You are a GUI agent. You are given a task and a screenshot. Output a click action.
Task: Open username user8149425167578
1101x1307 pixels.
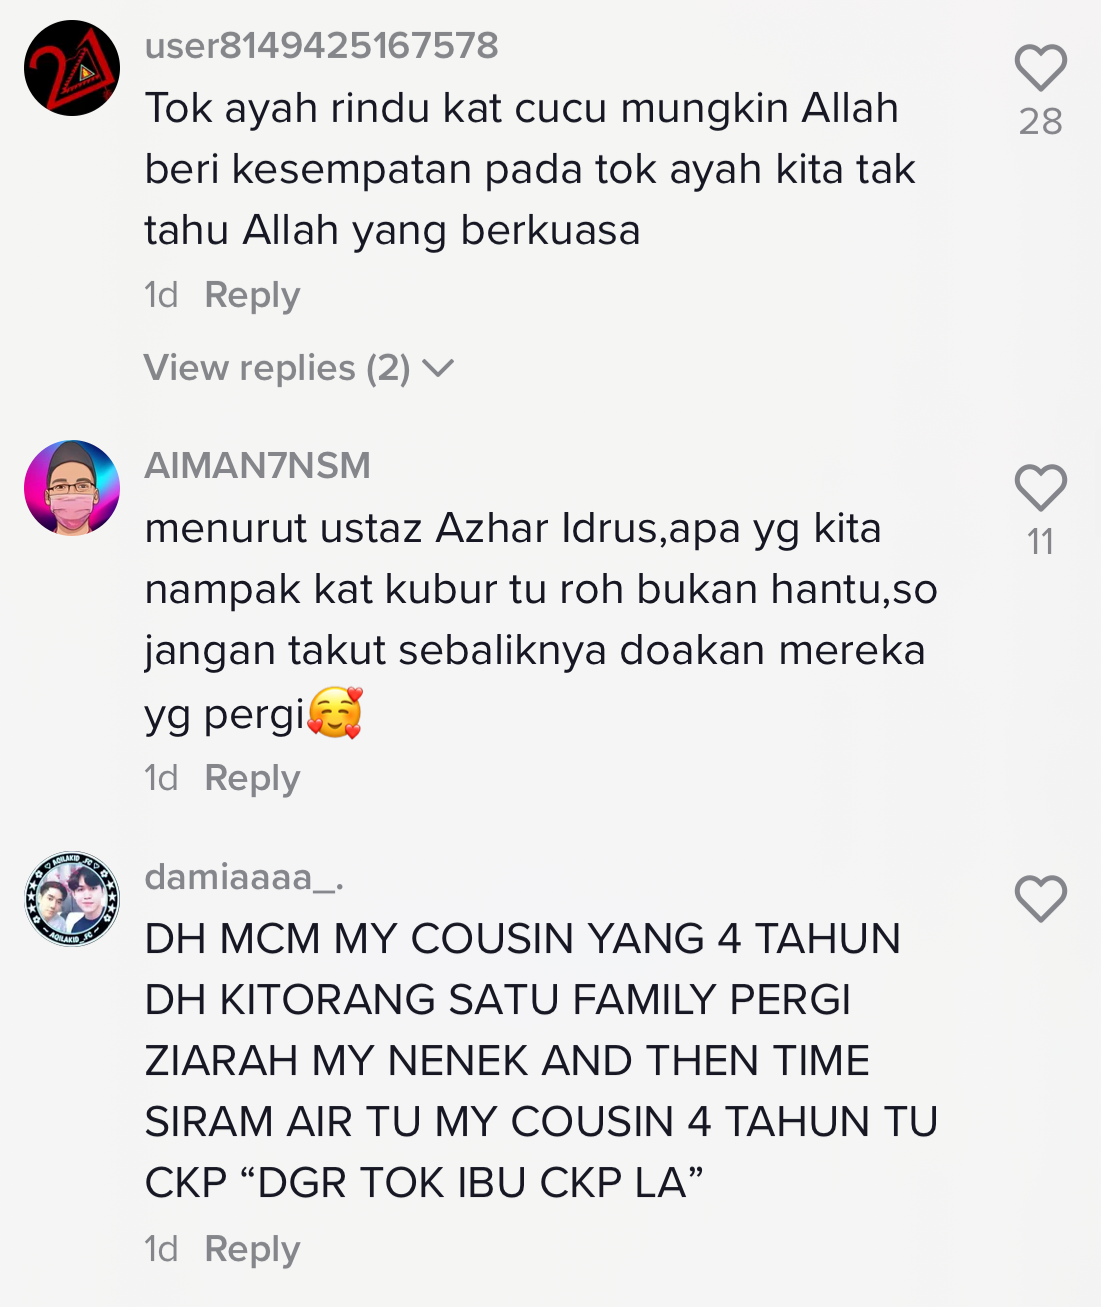pos(321,45)
